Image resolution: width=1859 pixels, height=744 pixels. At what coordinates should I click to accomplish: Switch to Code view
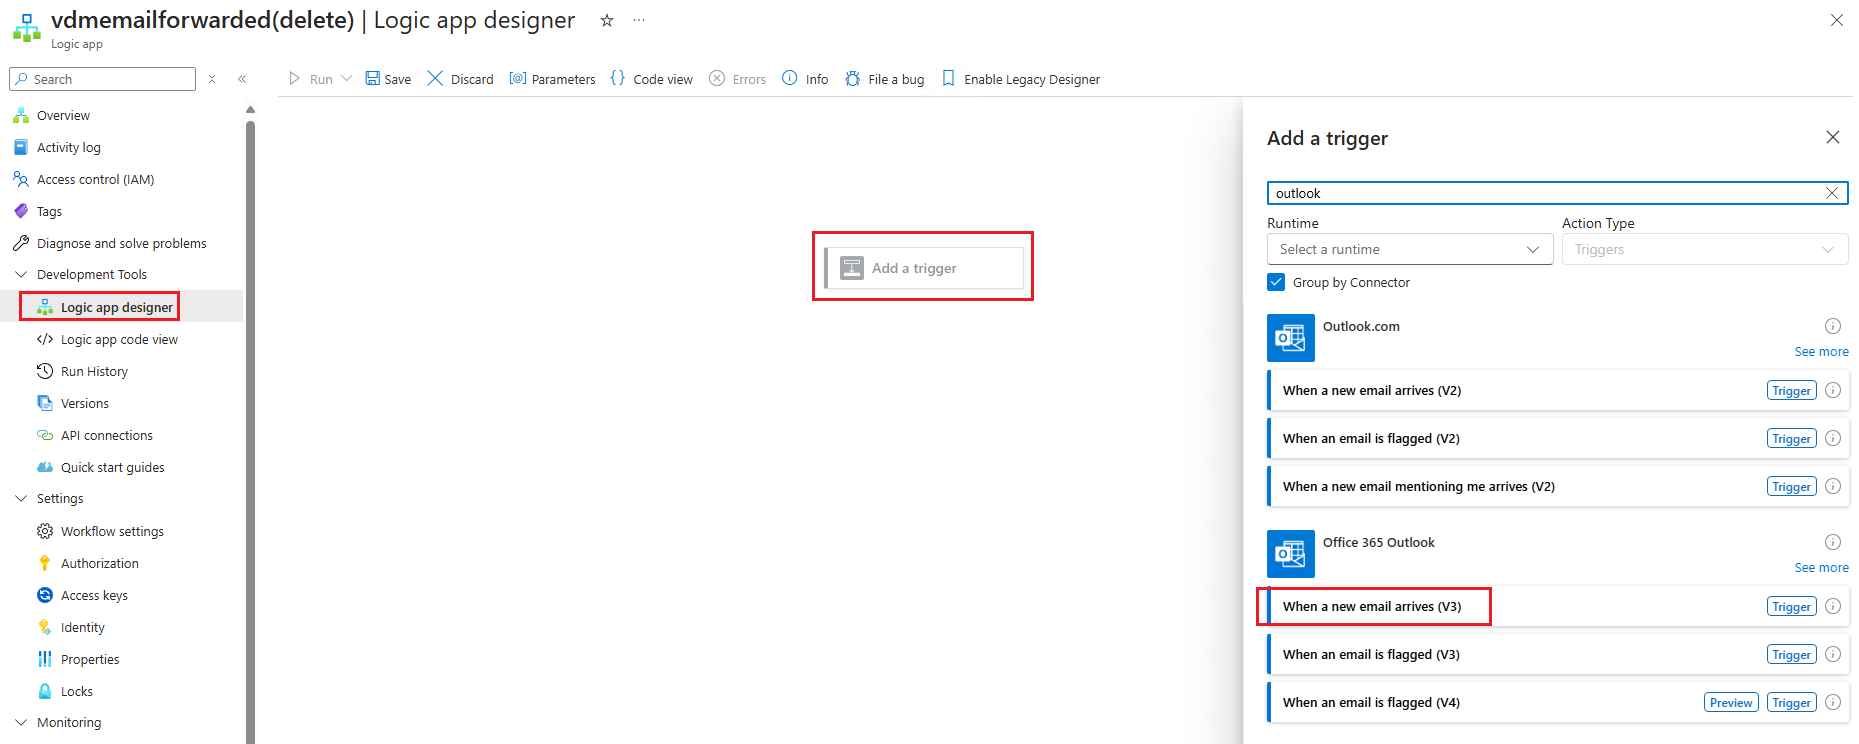click(x=651, y=79)
